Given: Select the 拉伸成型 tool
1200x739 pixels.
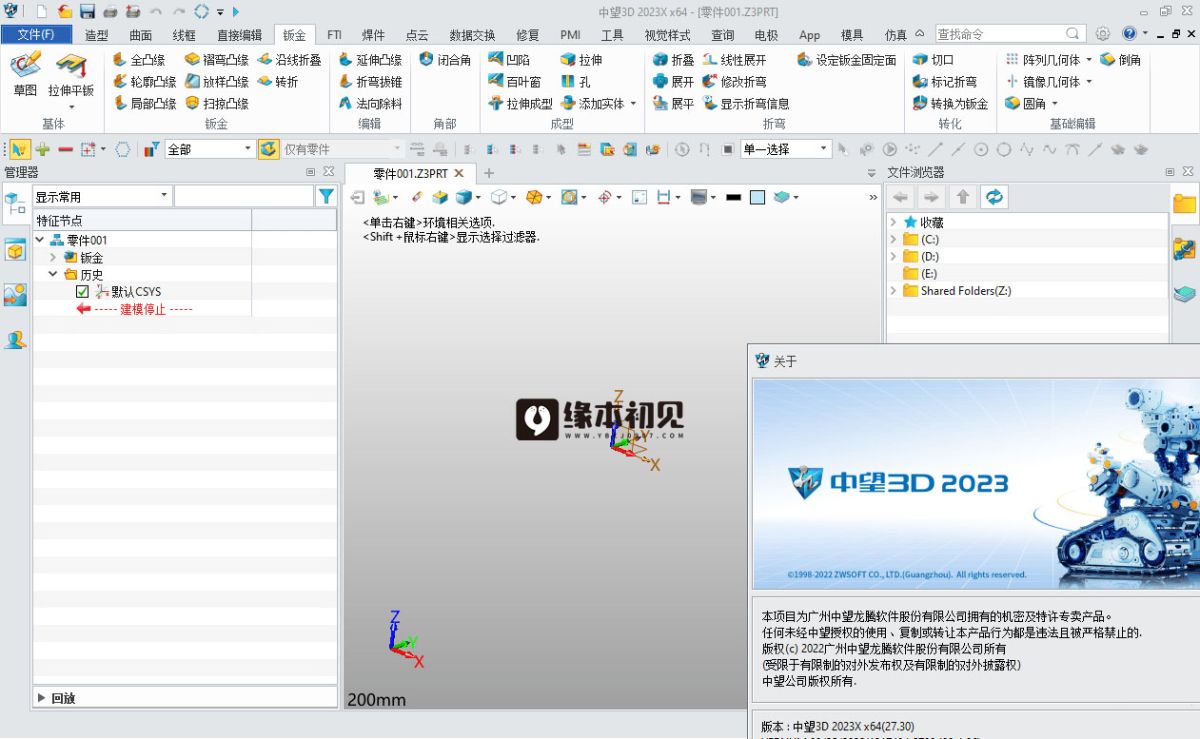Looking at the screenshot, I should 520,103.
